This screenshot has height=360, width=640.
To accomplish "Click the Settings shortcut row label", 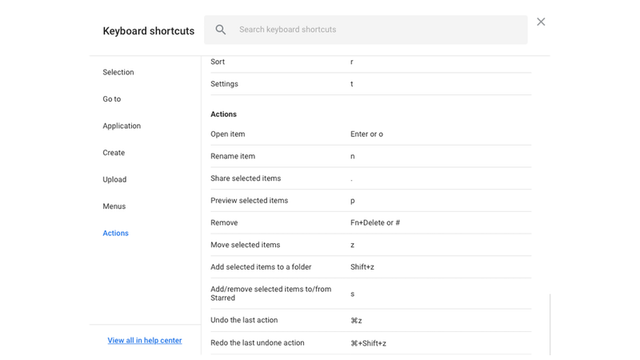I will click(224, 84).
